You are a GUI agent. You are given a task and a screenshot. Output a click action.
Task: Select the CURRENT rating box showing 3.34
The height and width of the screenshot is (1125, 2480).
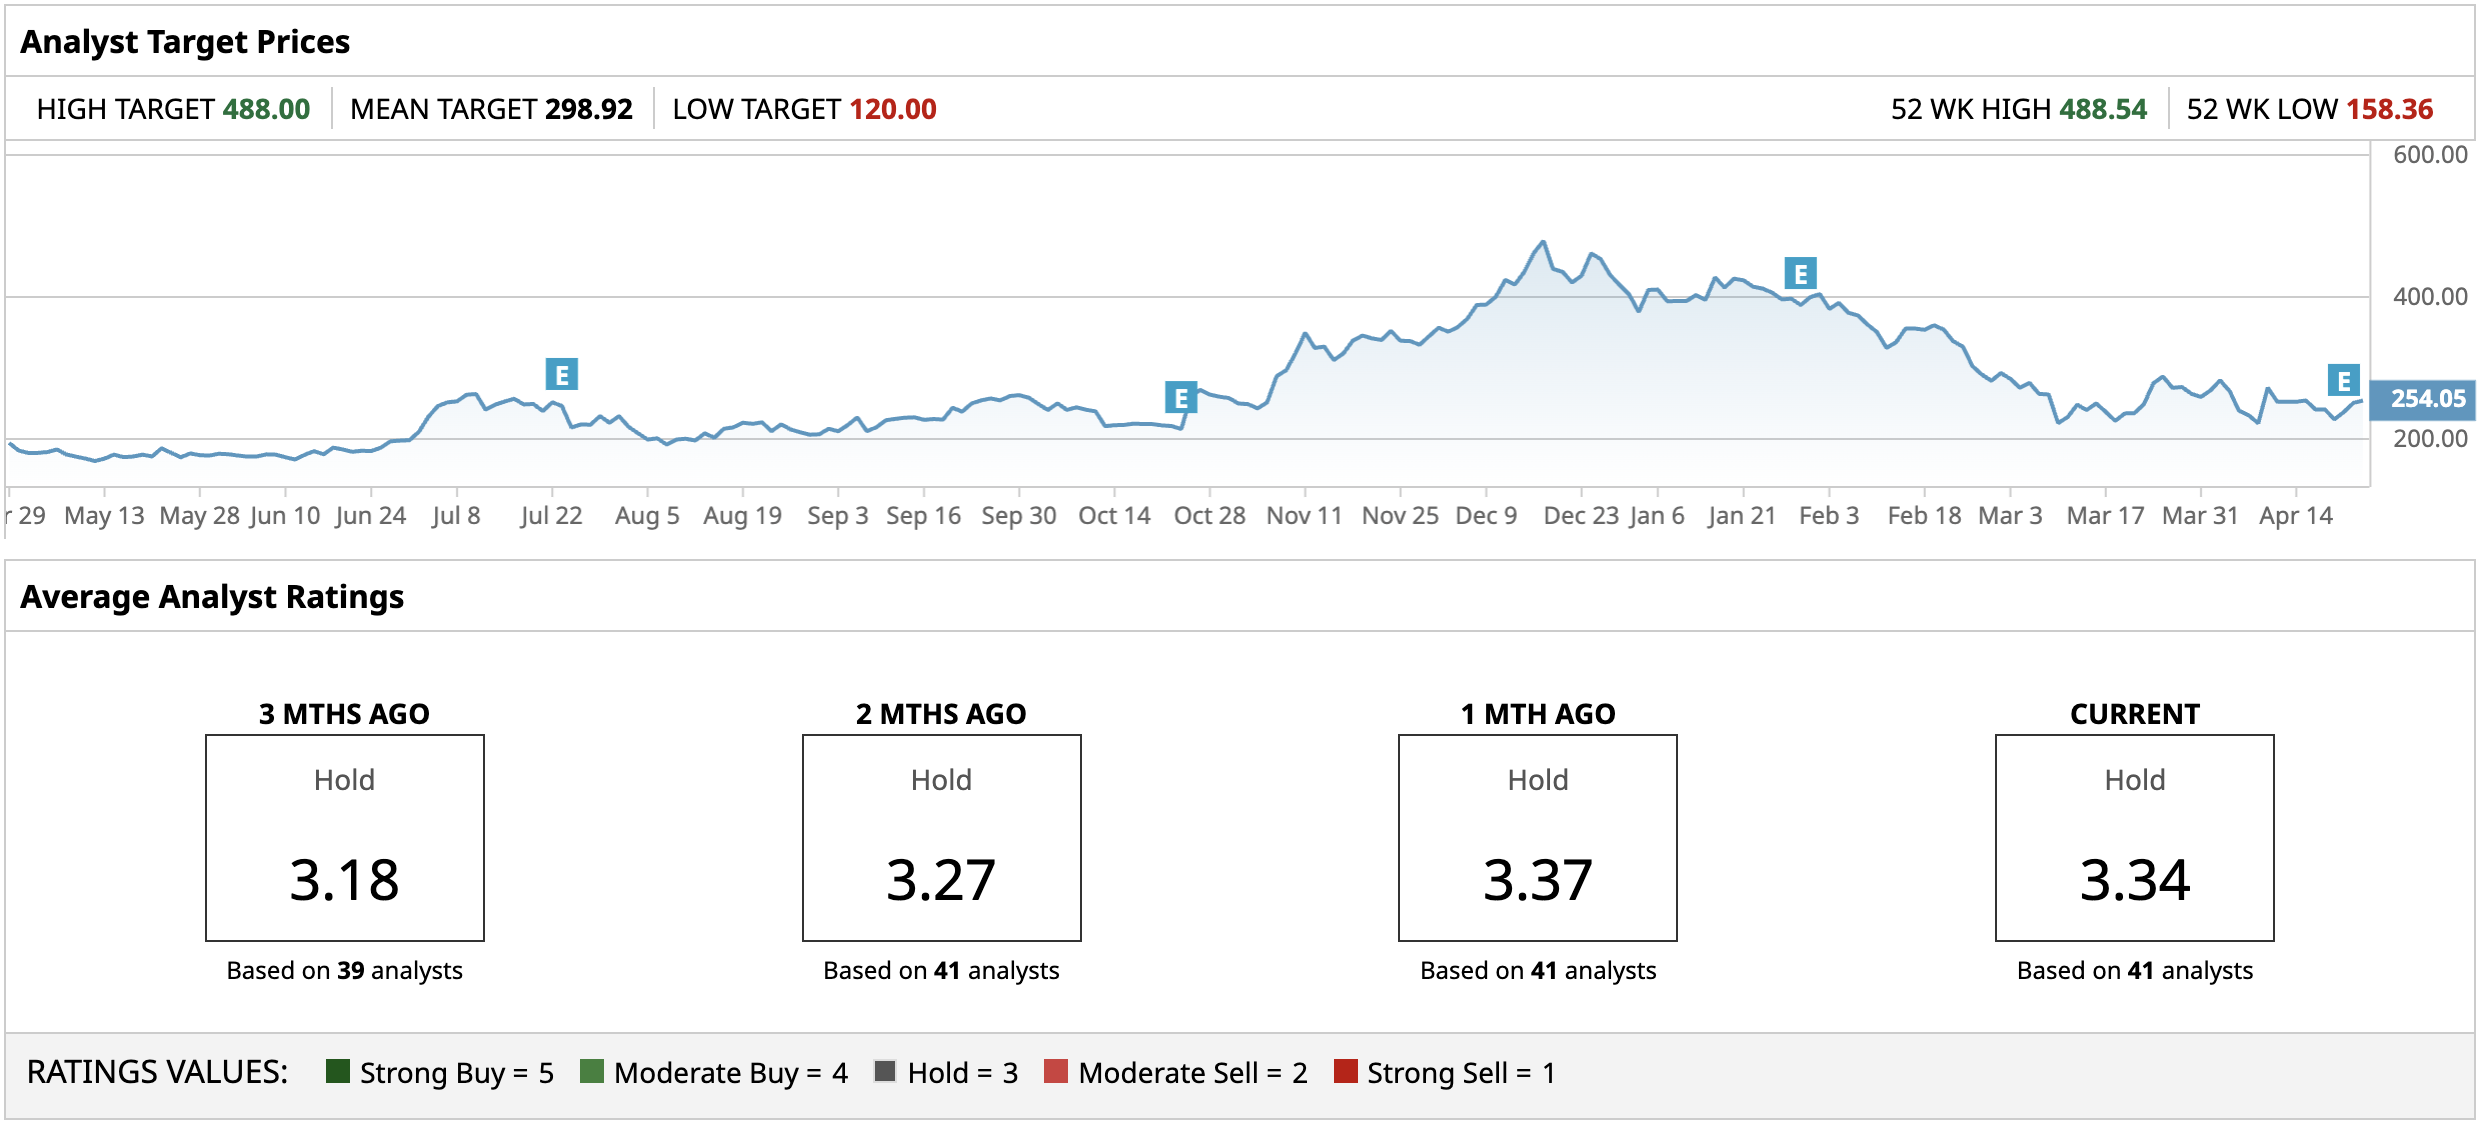point(2135,838)
